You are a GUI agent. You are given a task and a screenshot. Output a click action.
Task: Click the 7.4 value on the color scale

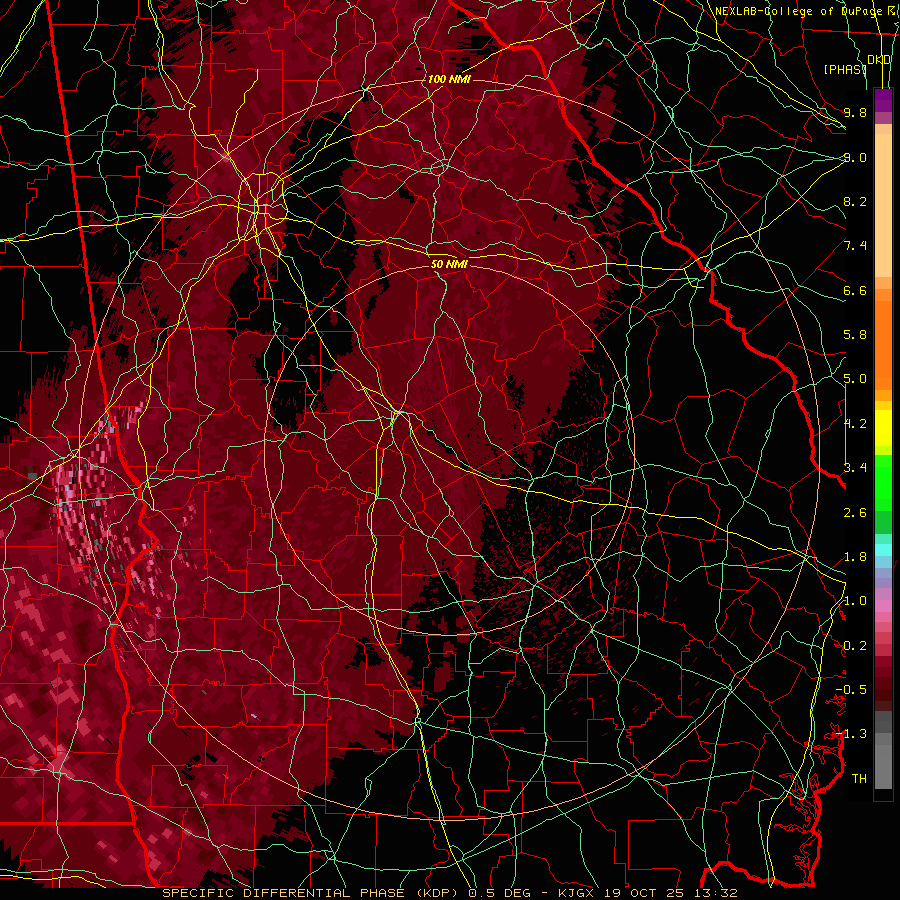point(855,246)
